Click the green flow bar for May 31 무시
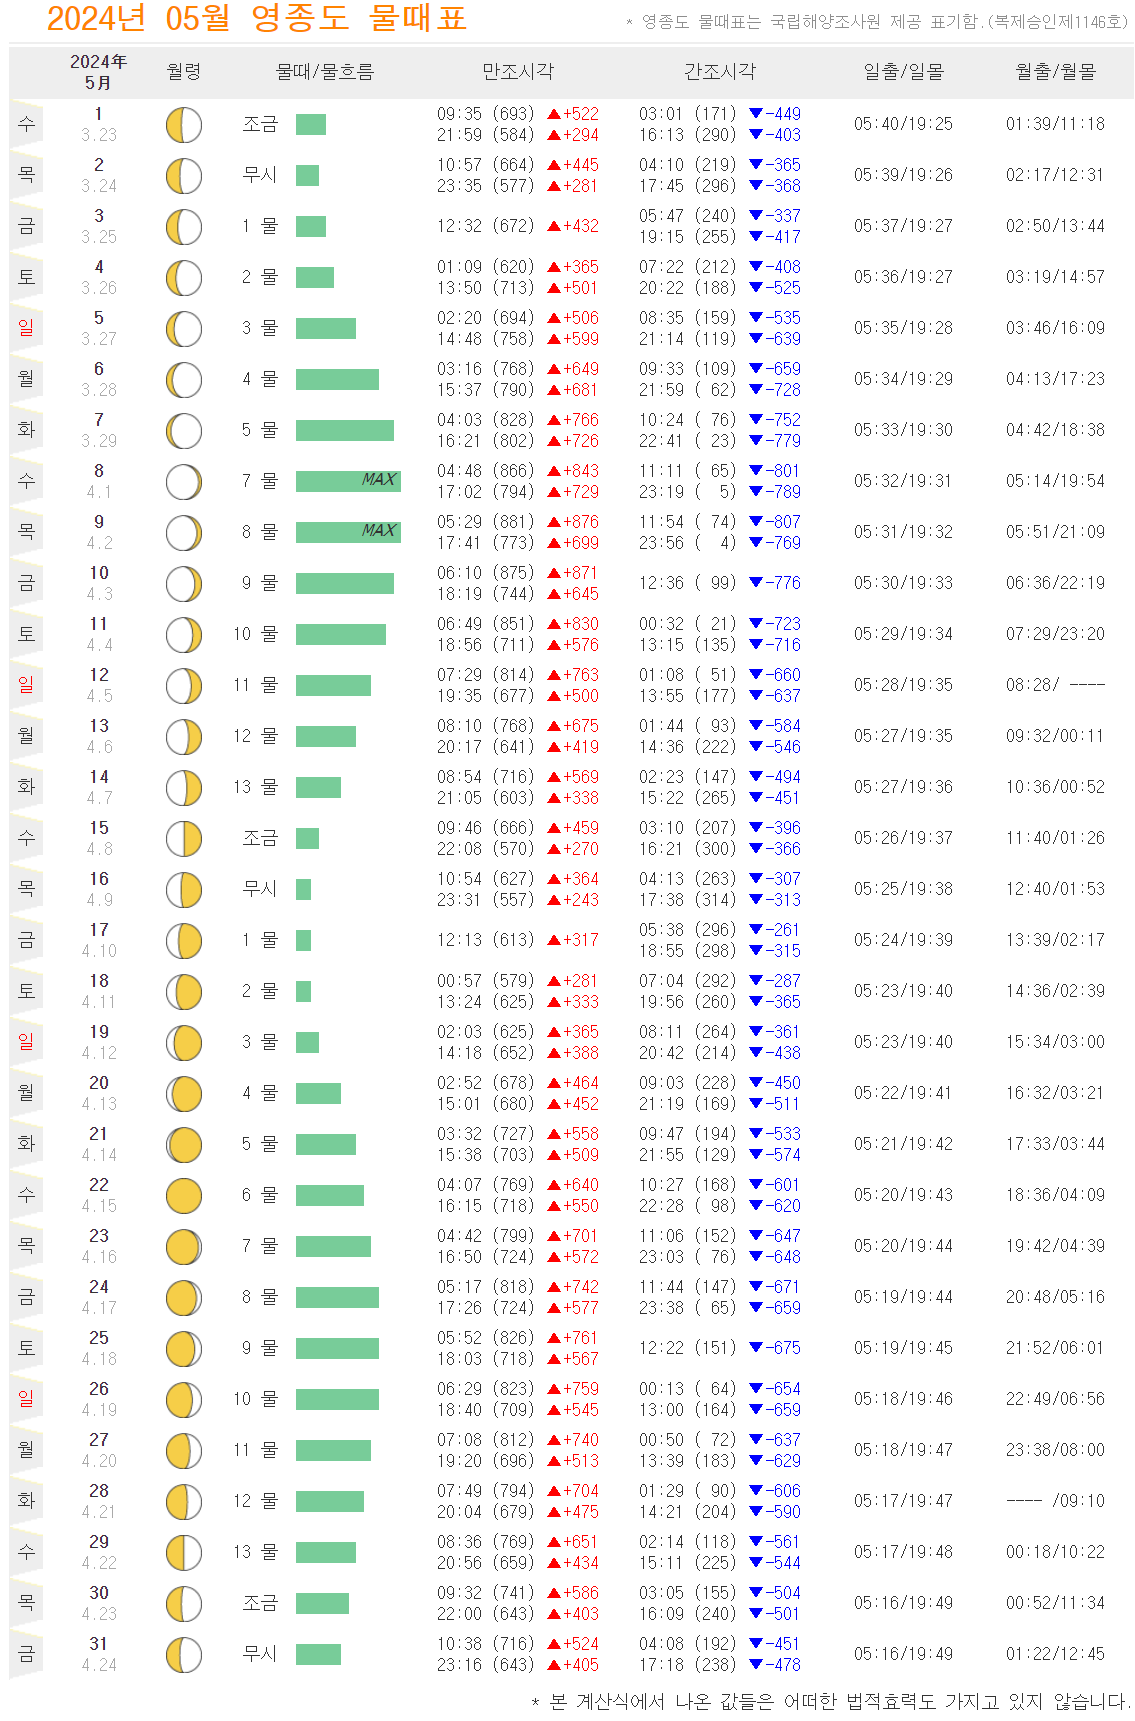The height and width of the screenshot is (1721, 1135). tap(318, 1654)
